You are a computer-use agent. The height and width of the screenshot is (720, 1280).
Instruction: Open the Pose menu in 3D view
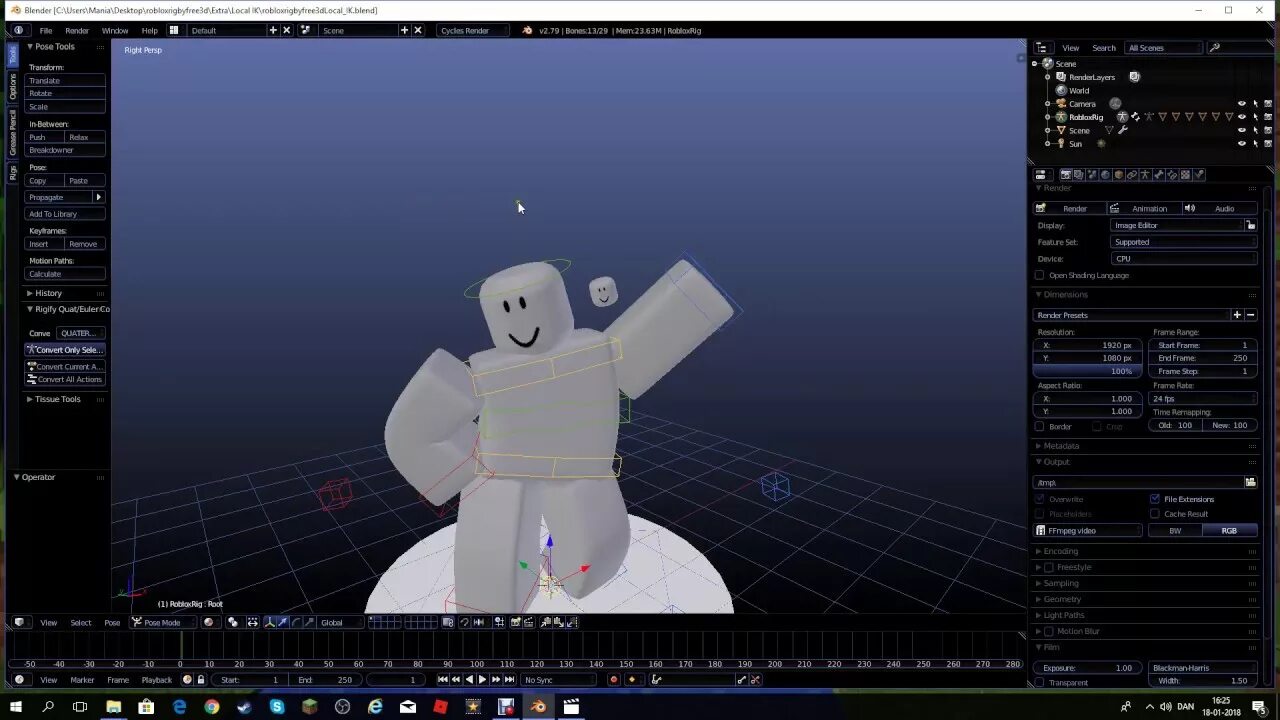pos(112,622)
